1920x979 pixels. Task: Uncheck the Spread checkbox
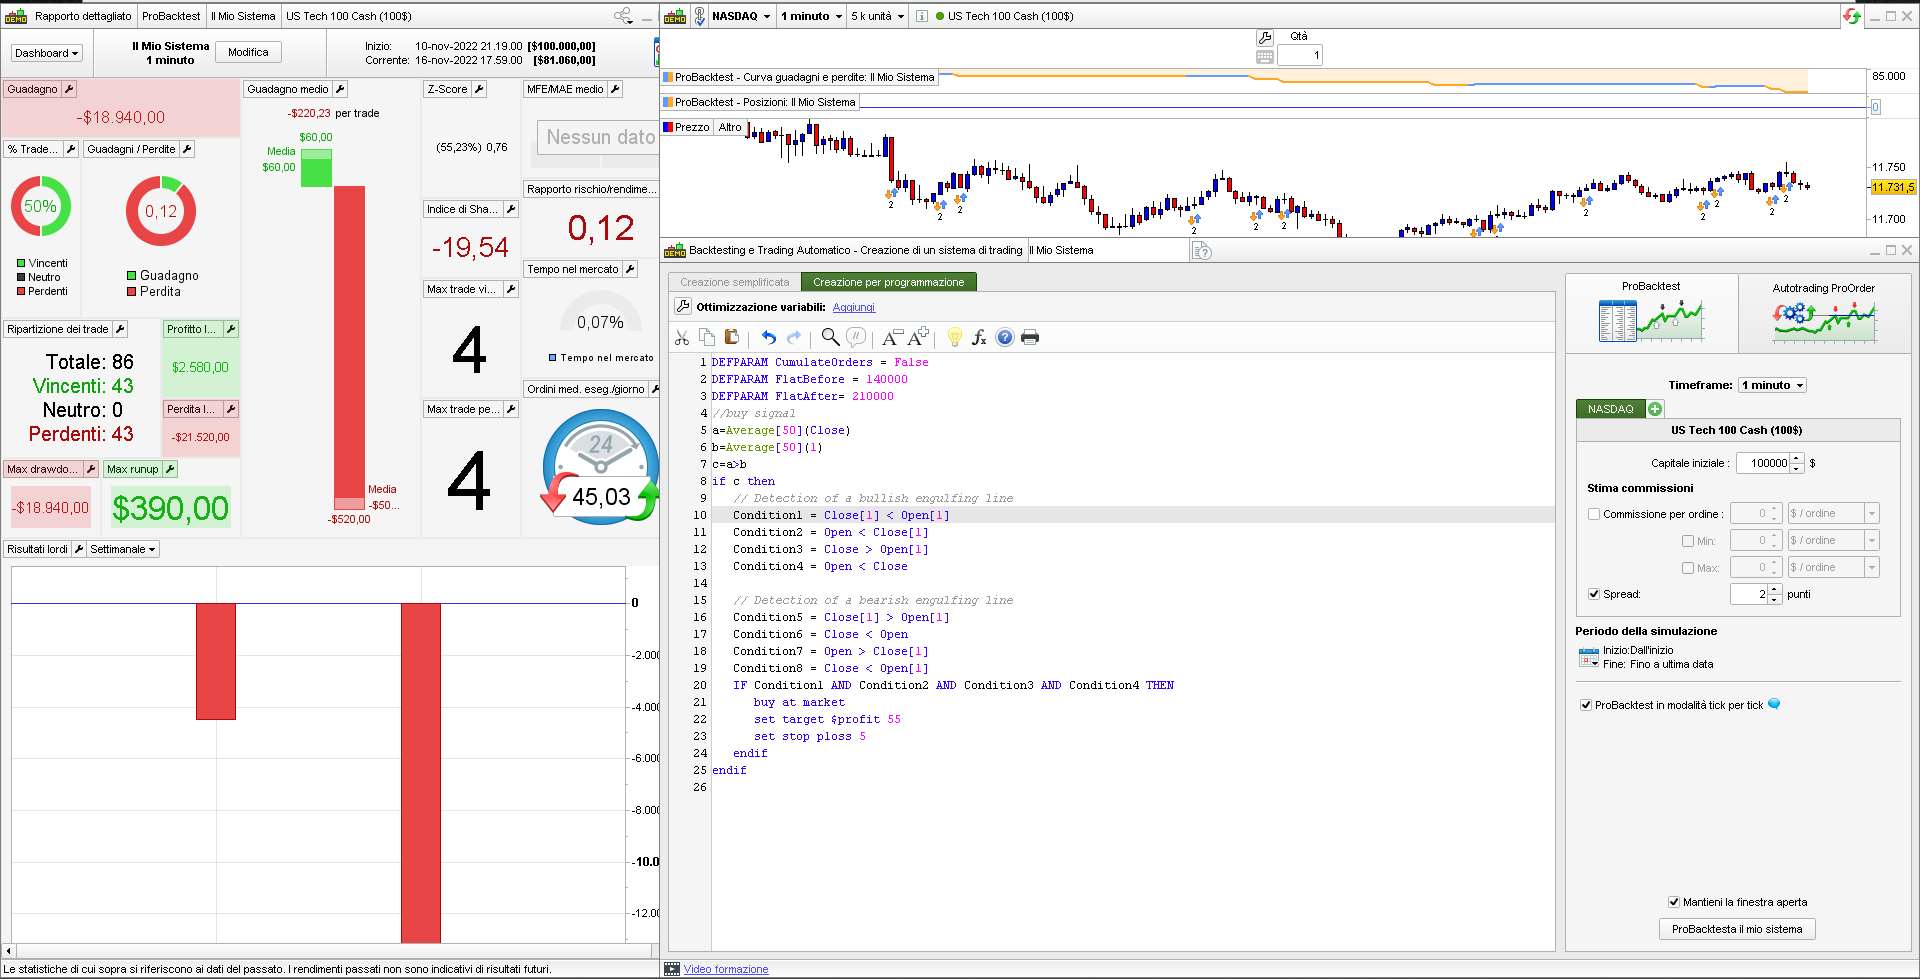click(x=1594, y=594)
